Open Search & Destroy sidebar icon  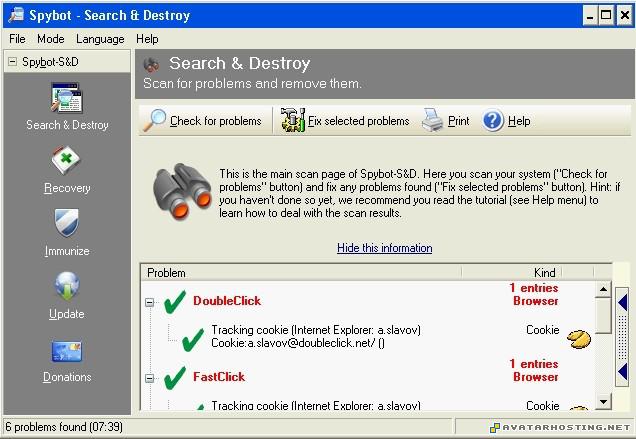(67, 97)
